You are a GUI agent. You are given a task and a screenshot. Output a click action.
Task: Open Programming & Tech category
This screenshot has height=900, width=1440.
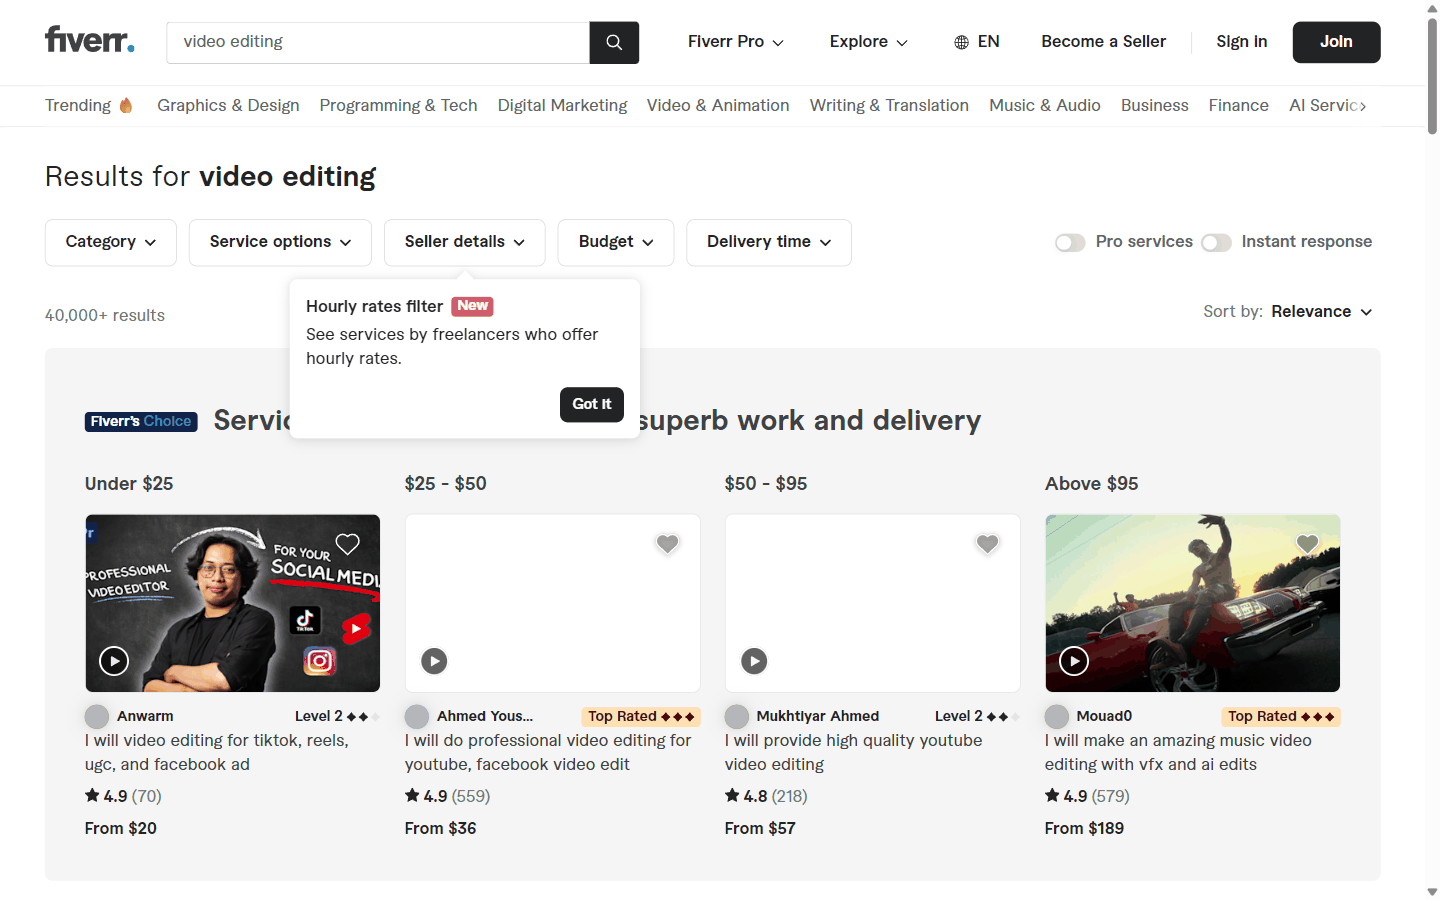pyautogui.click(x=398, y=106)
